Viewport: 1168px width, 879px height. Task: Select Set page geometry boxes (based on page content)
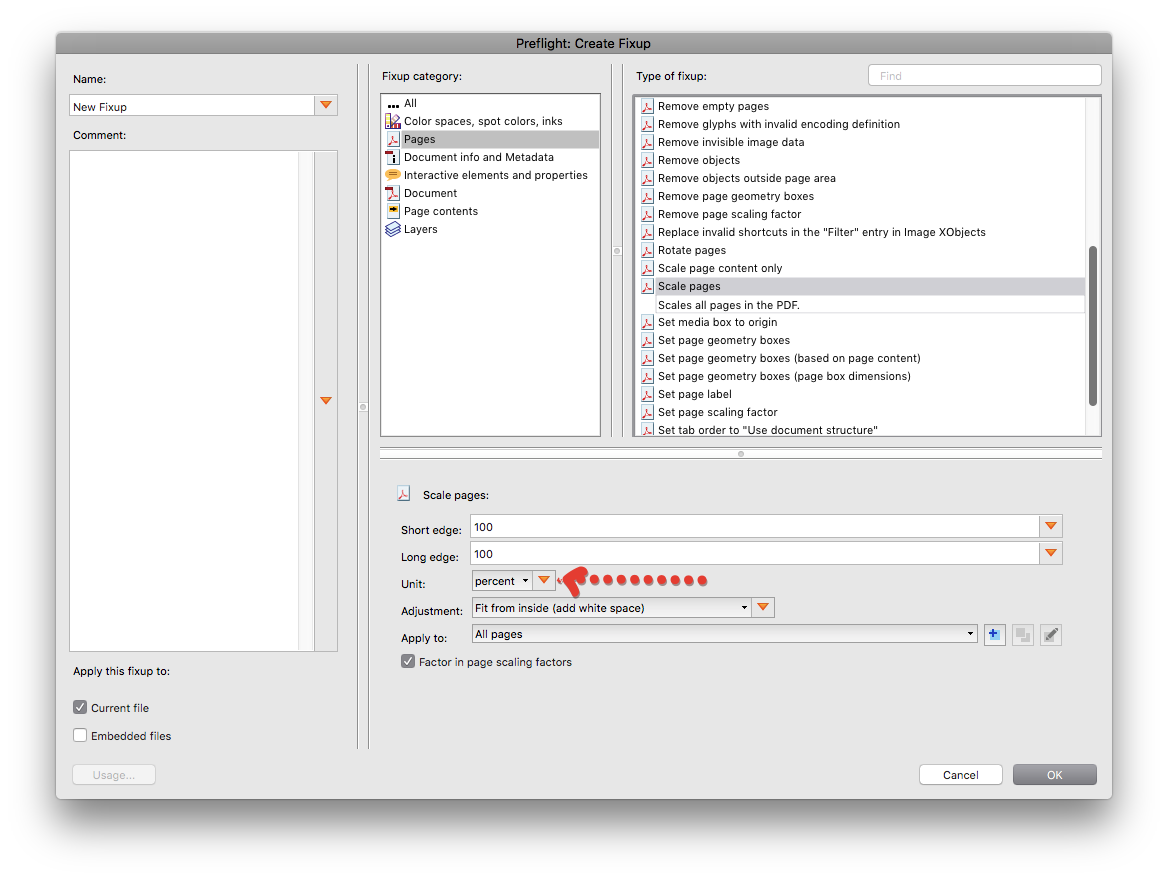[x=789, y=358]
